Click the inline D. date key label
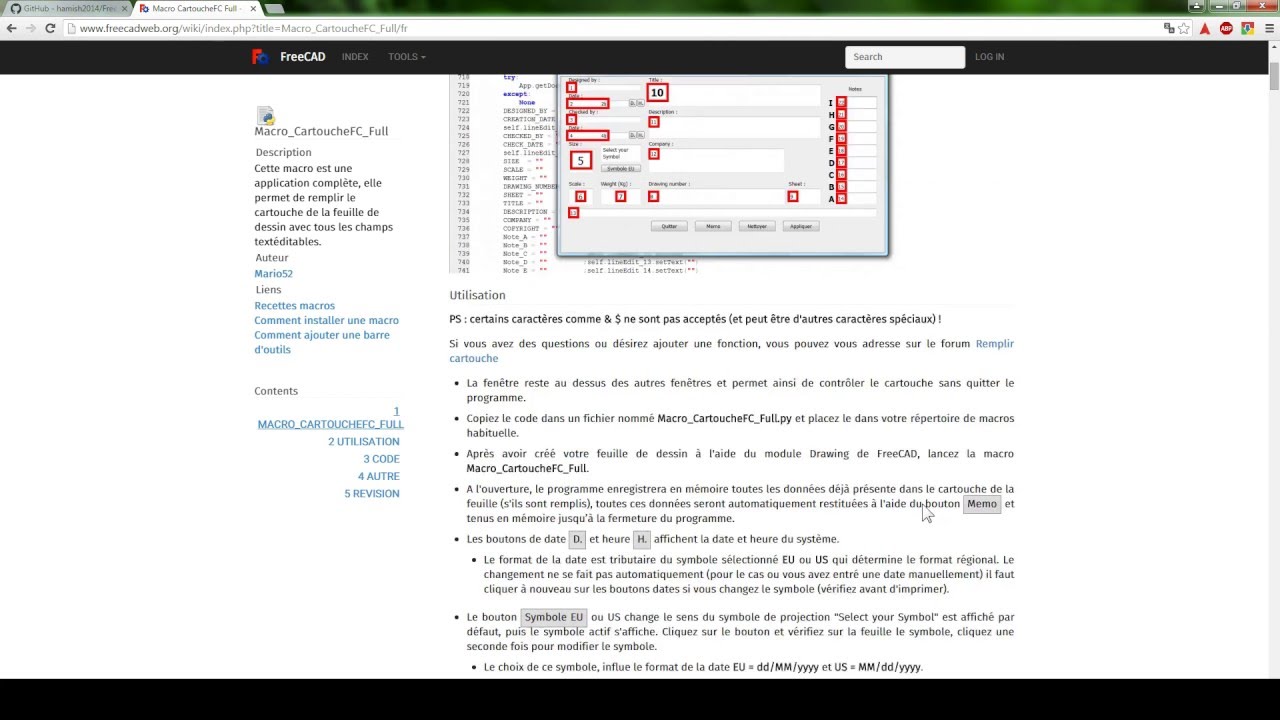This screenshot has height=720, width=1280. 577,539
